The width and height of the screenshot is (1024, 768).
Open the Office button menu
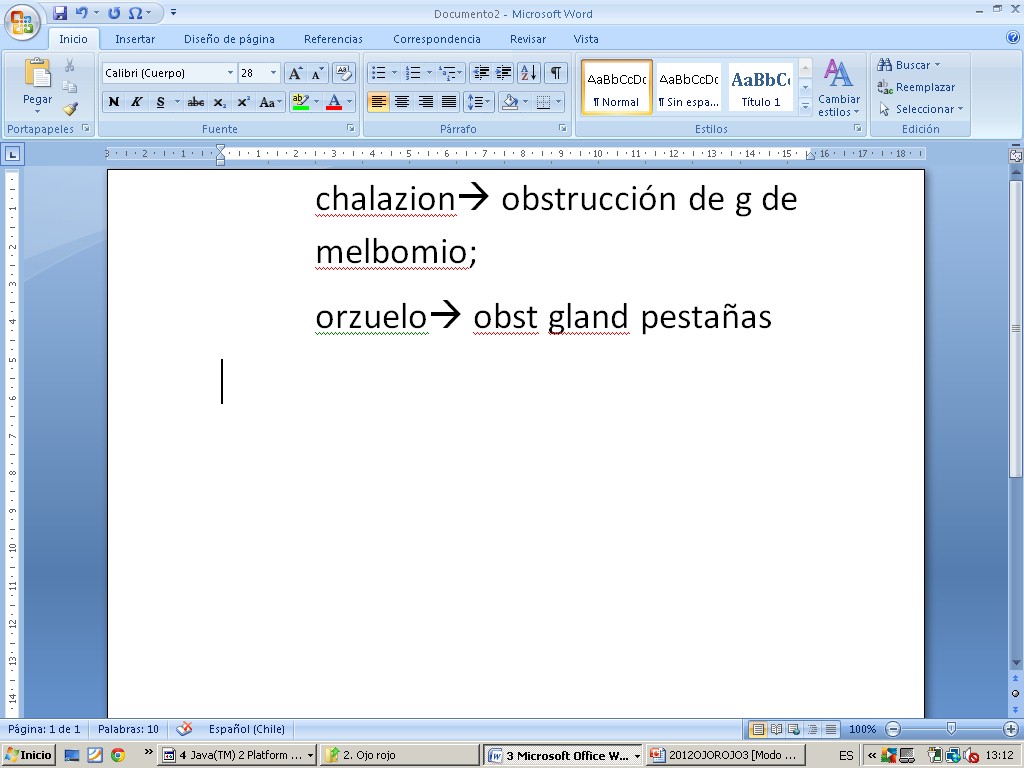(x=21, y=21)
